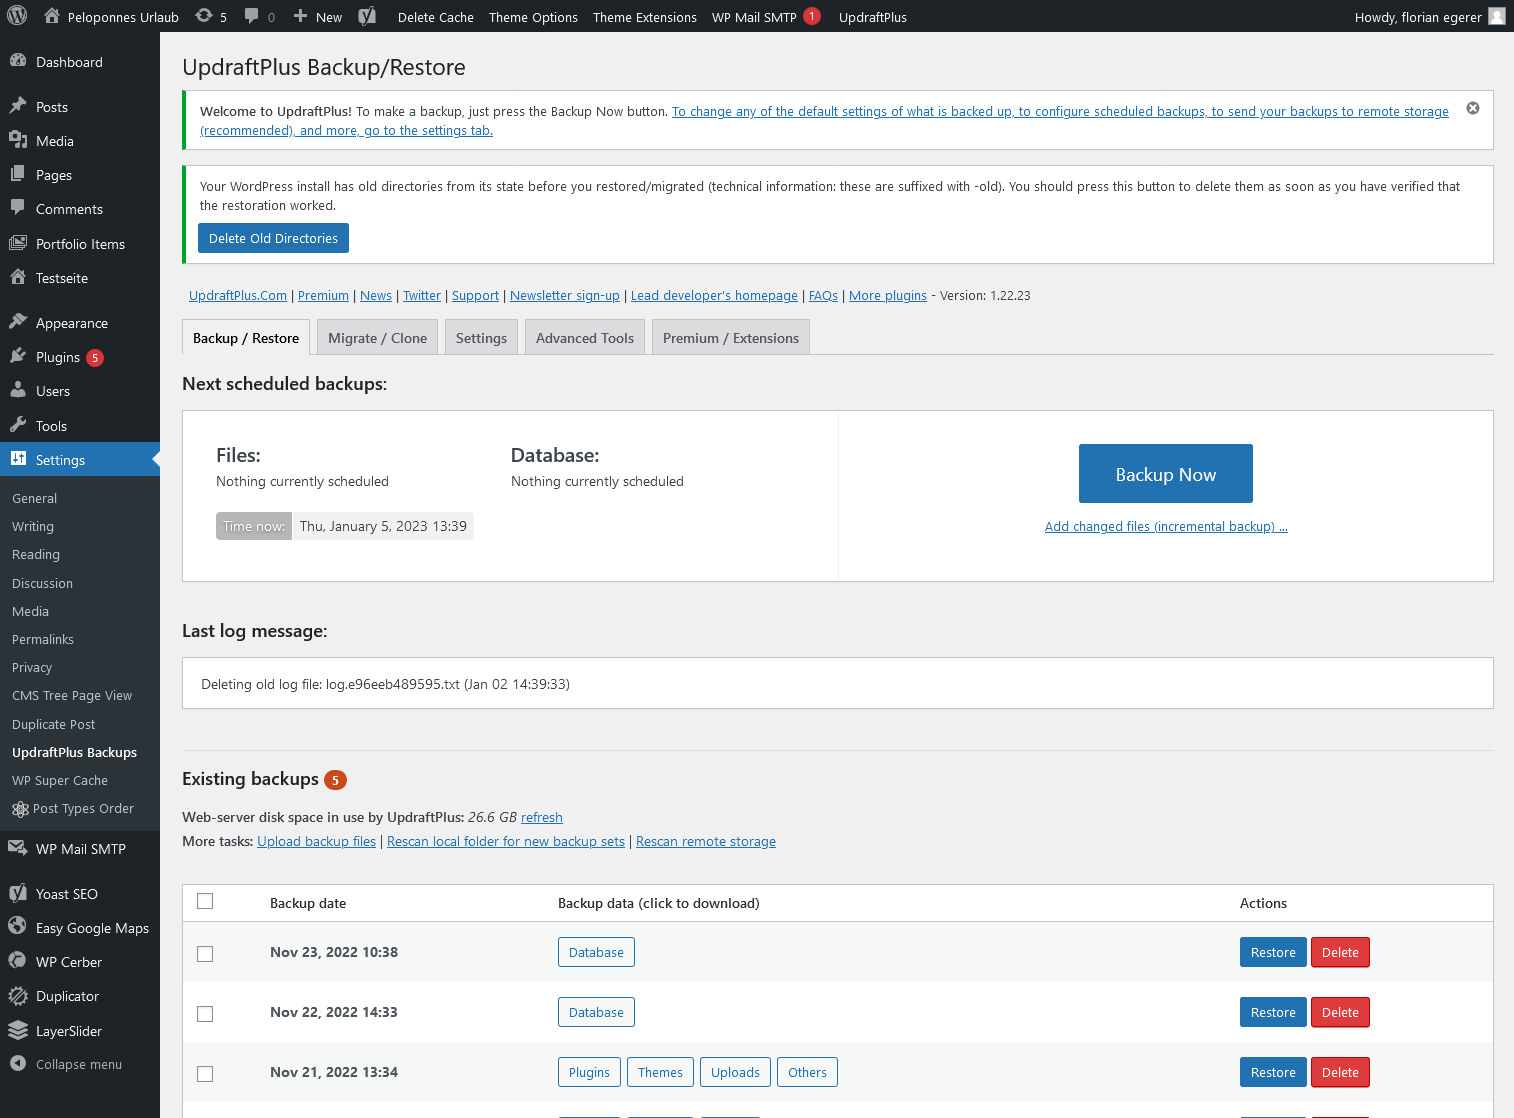Open Theme Options in admin bar
Image resolution: width=1514 pixels, height=1118 pixels.
pos(533,17)
